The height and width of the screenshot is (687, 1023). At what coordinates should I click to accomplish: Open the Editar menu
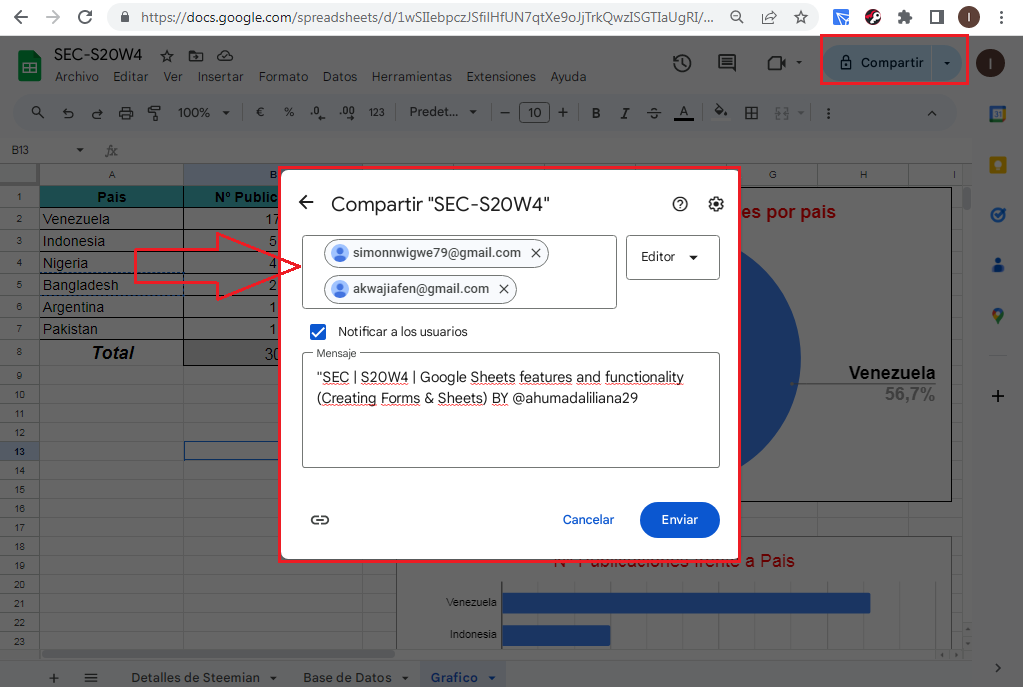point(130,77)
